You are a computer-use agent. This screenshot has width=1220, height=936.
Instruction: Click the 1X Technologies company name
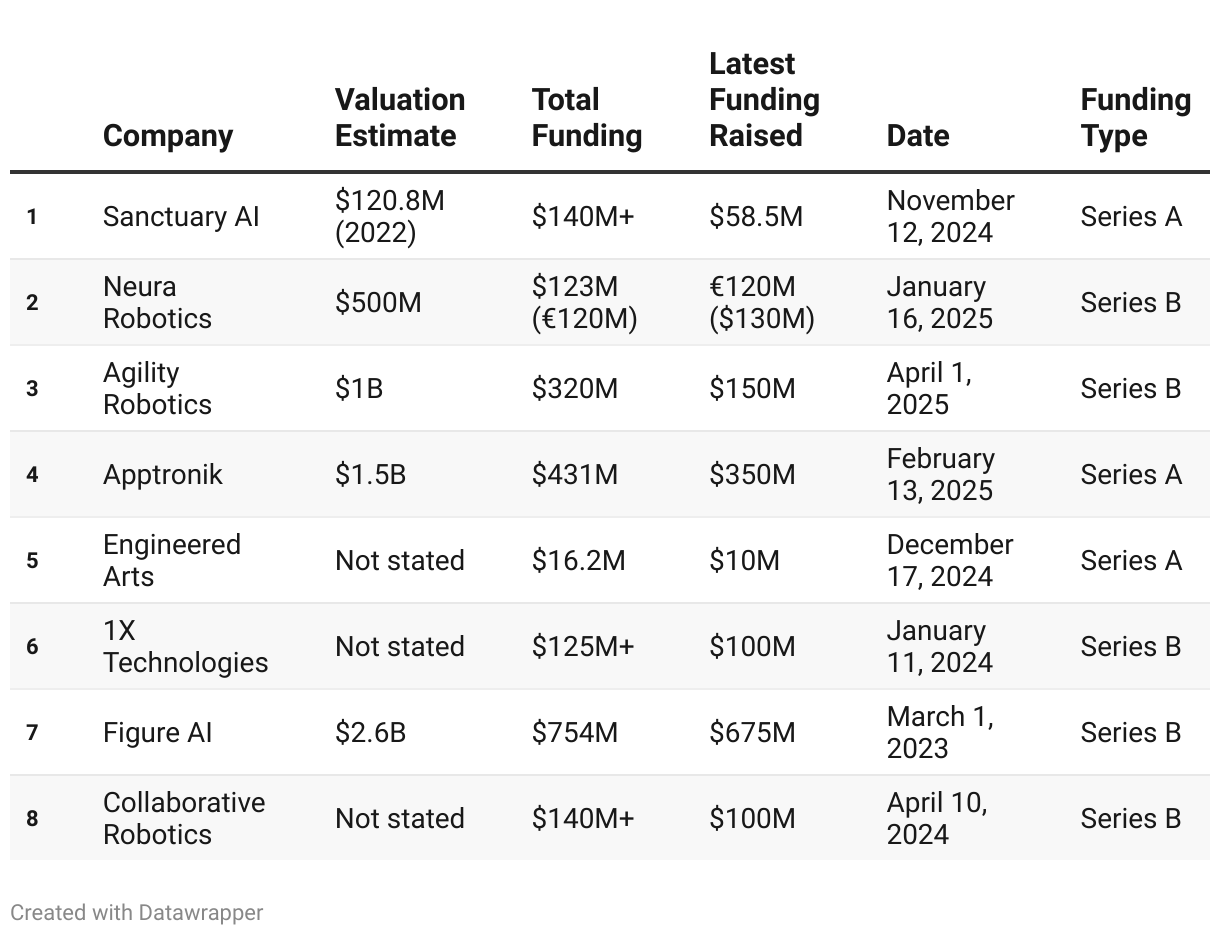click(185, 646)
